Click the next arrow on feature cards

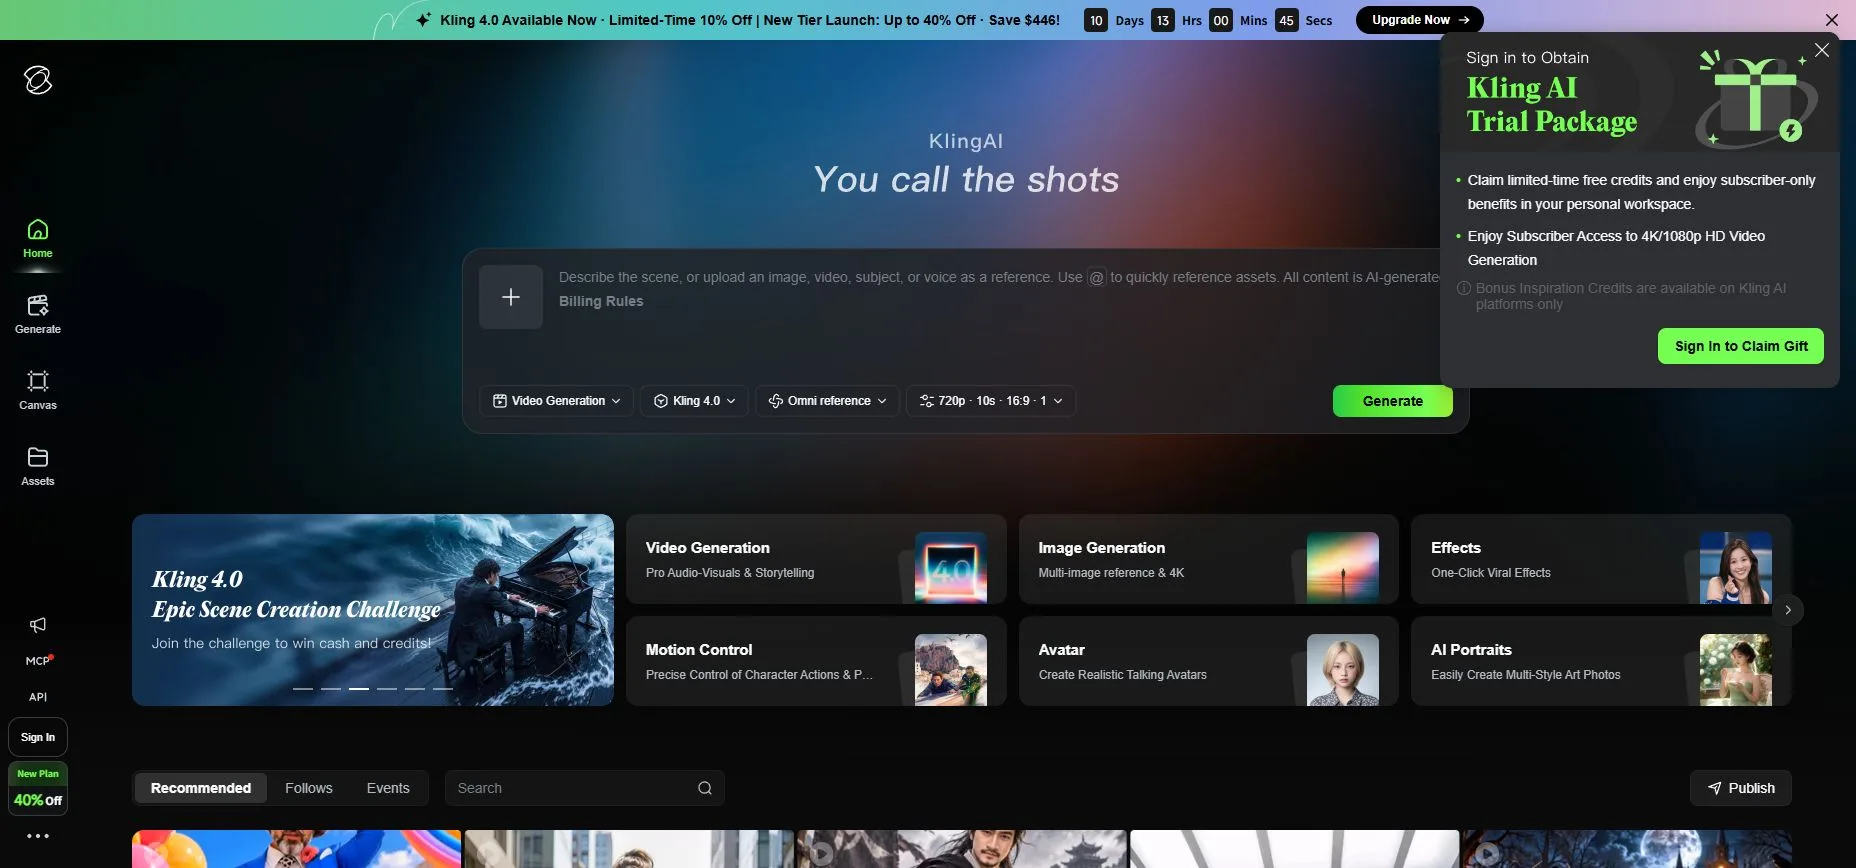click(1788, 610)
